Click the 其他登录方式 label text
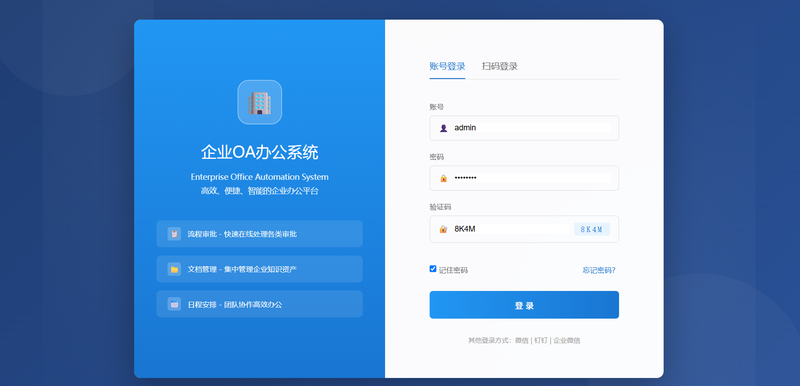Viewport: 800px width, 386px height. (x=490, y=340)
